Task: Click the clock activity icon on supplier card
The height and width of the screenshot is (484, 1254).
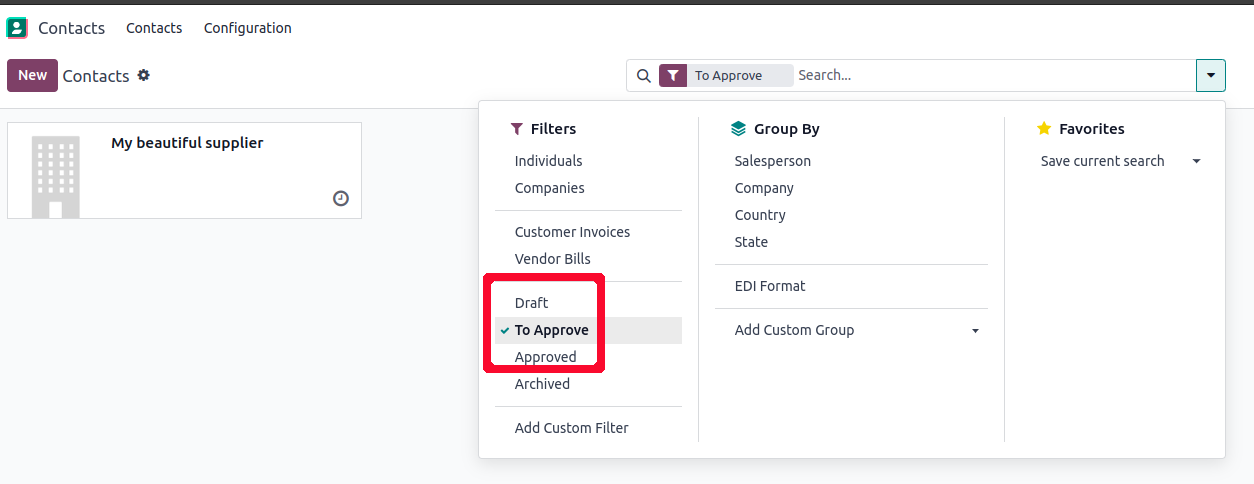Action: point(341,198)
